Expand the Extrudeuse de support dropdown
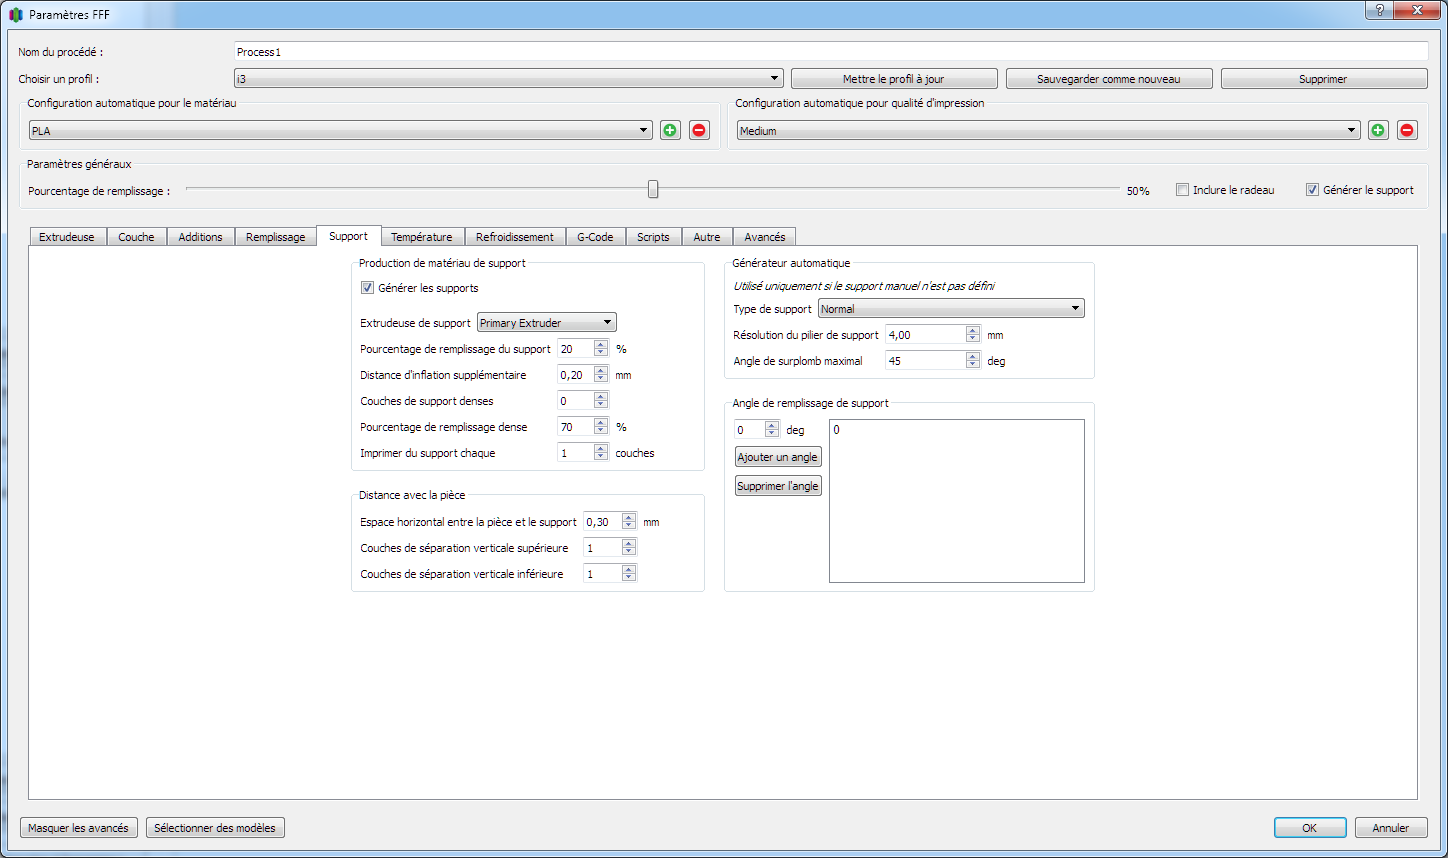 coord(546,322)
